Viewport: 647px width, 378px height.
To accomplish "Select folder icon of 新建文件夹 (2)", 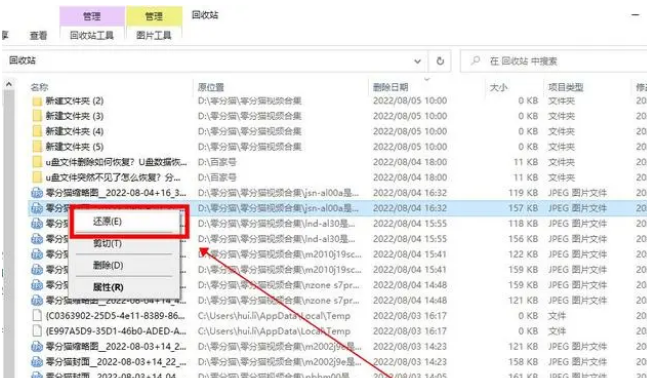I will click(x=37, y=101).
